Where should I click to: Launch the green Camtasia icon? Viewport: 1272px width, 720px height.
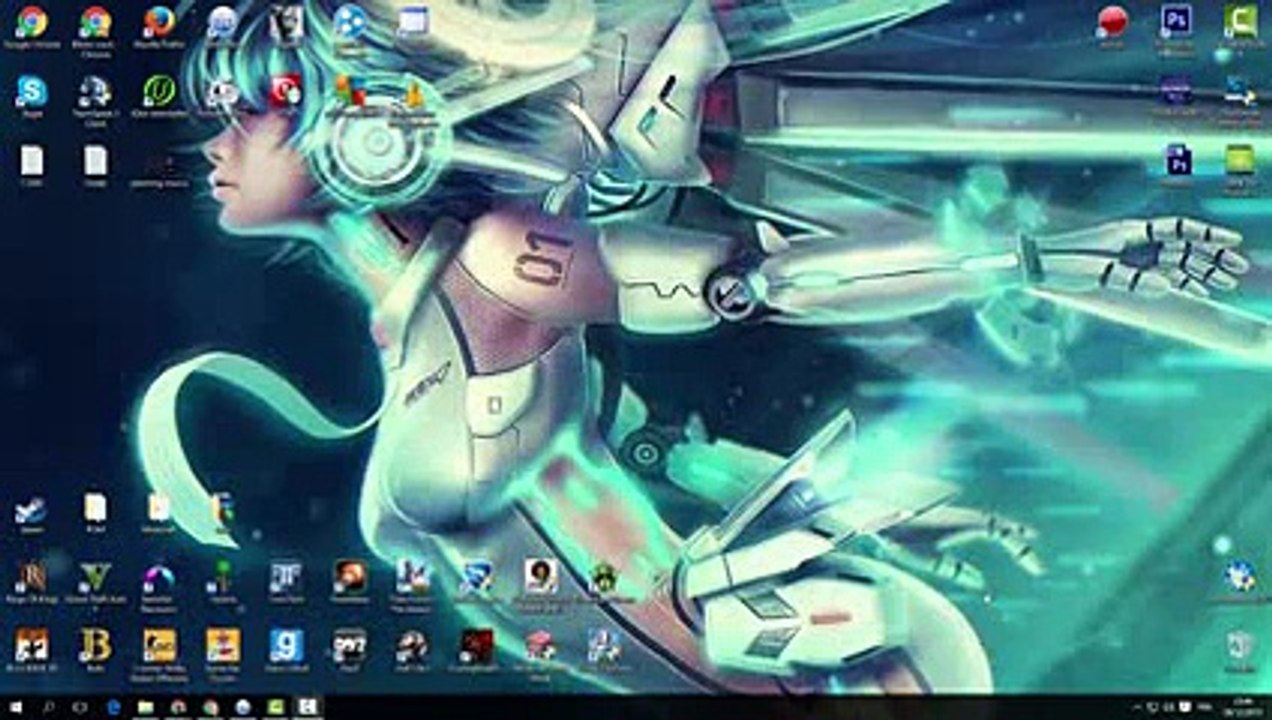click(x=1240, y=21)
